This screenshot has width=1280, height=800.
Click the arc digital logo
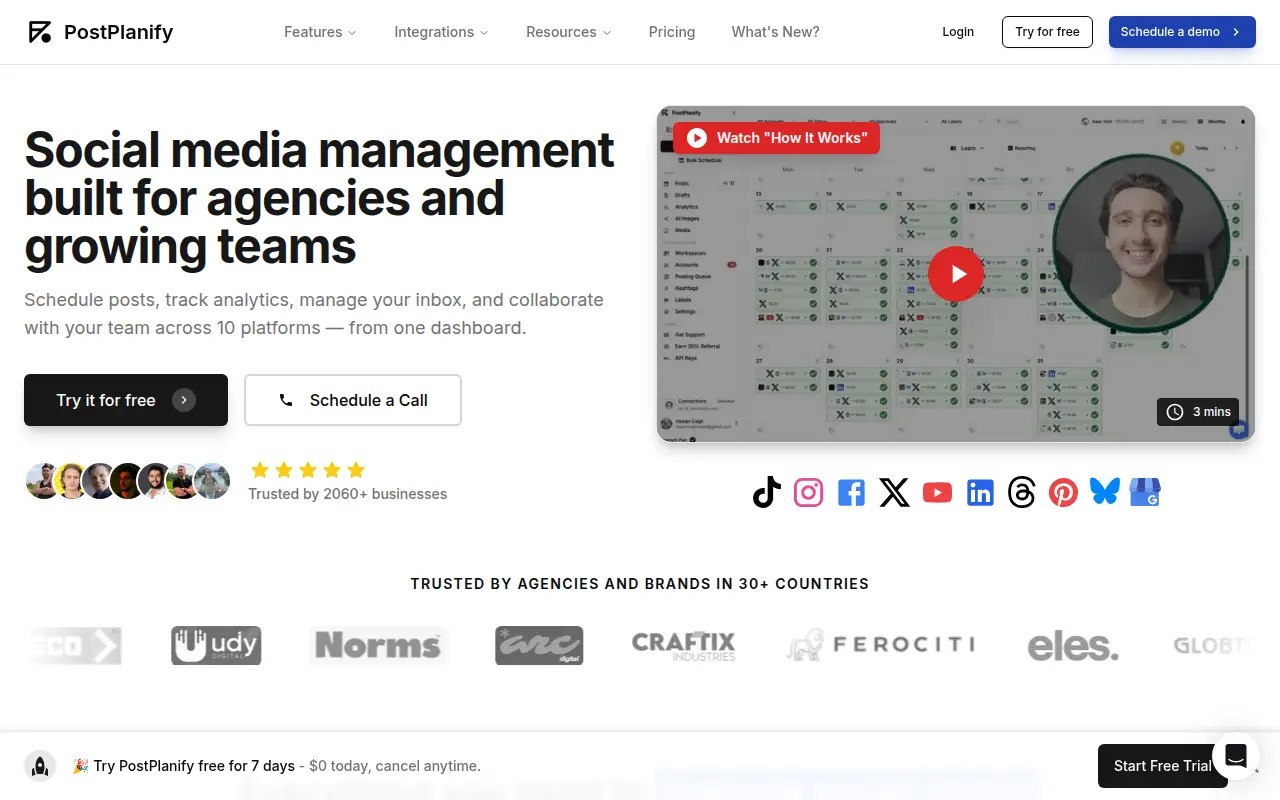tap(539, 645)
